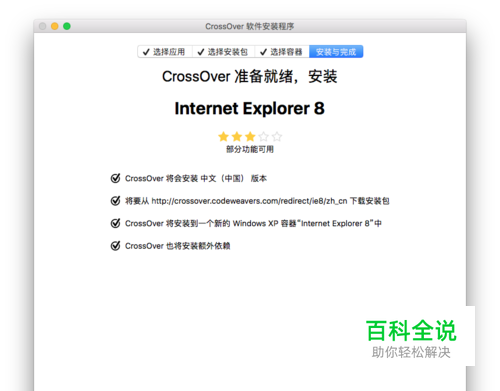Click the grey disabled close button
The image size is (500, 391).
coord(43,26)
